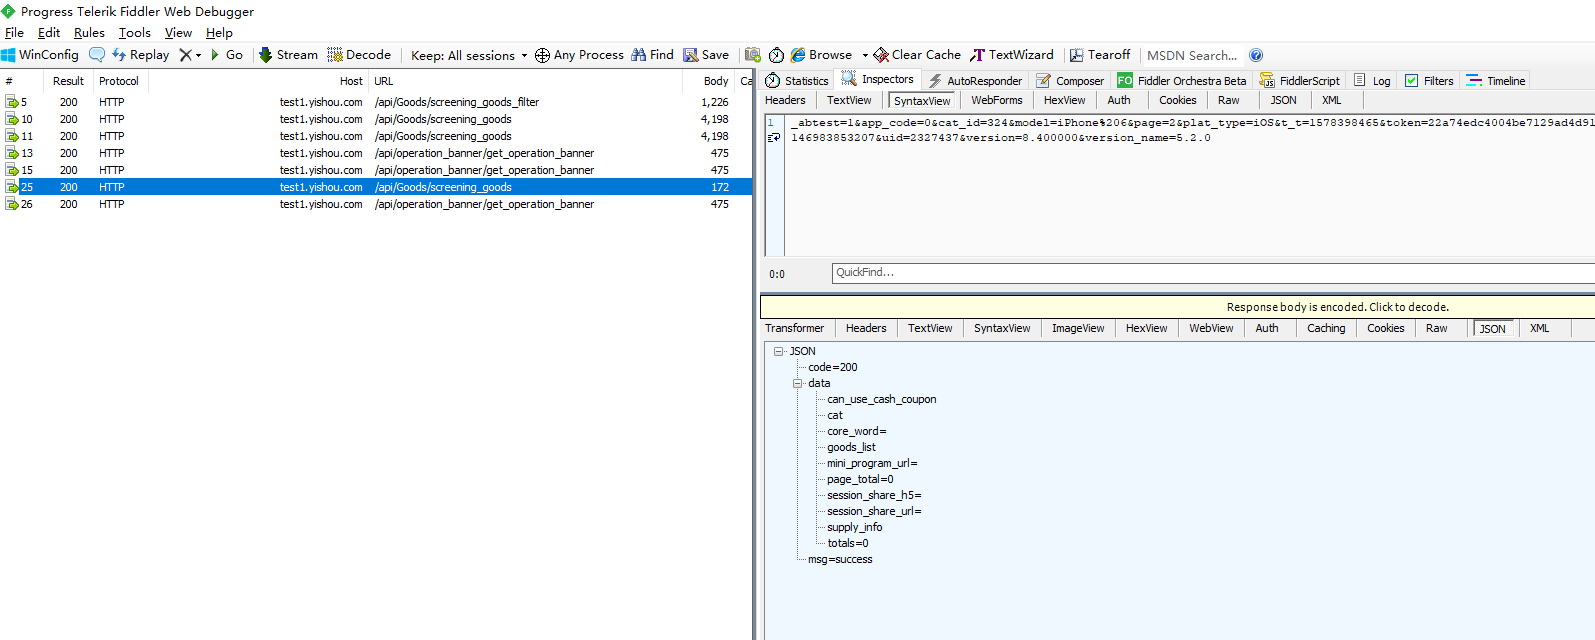Screen dimensions: 1595x640
Task: Open the Browse dropdown arrow
Action: pos(865,55)
